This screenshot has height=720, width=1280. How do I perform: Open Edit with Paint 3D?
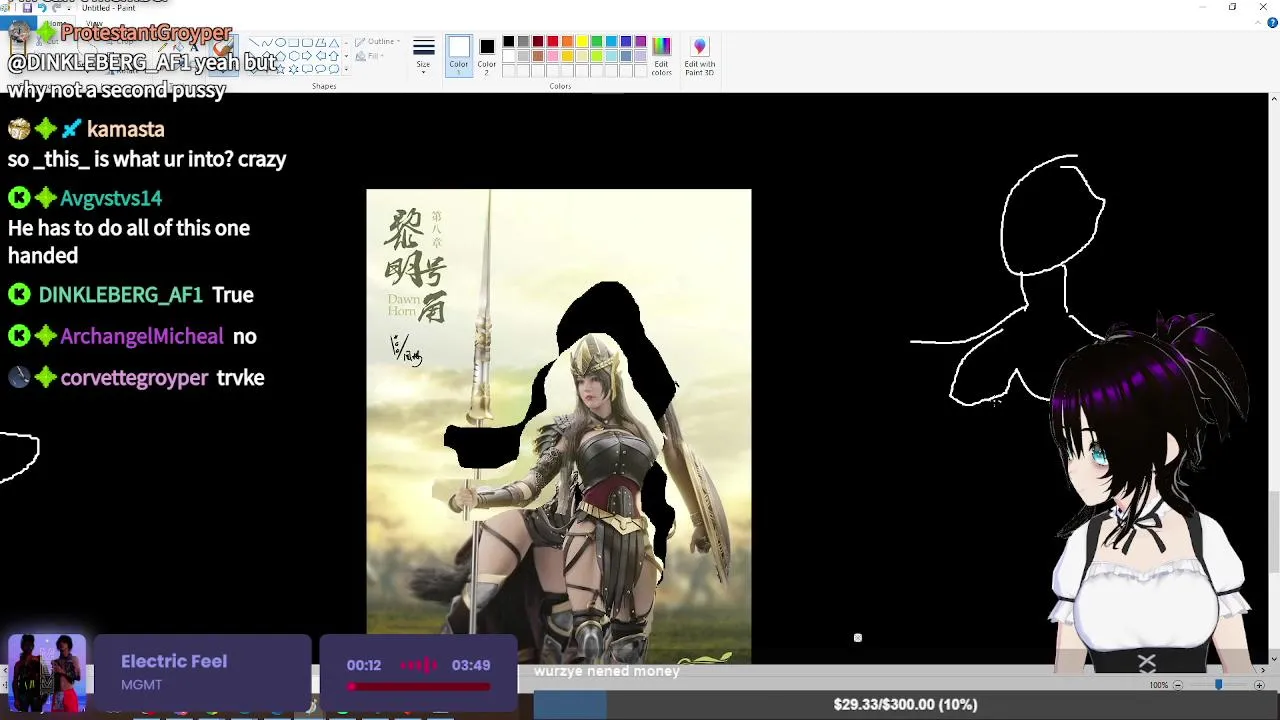699,56
